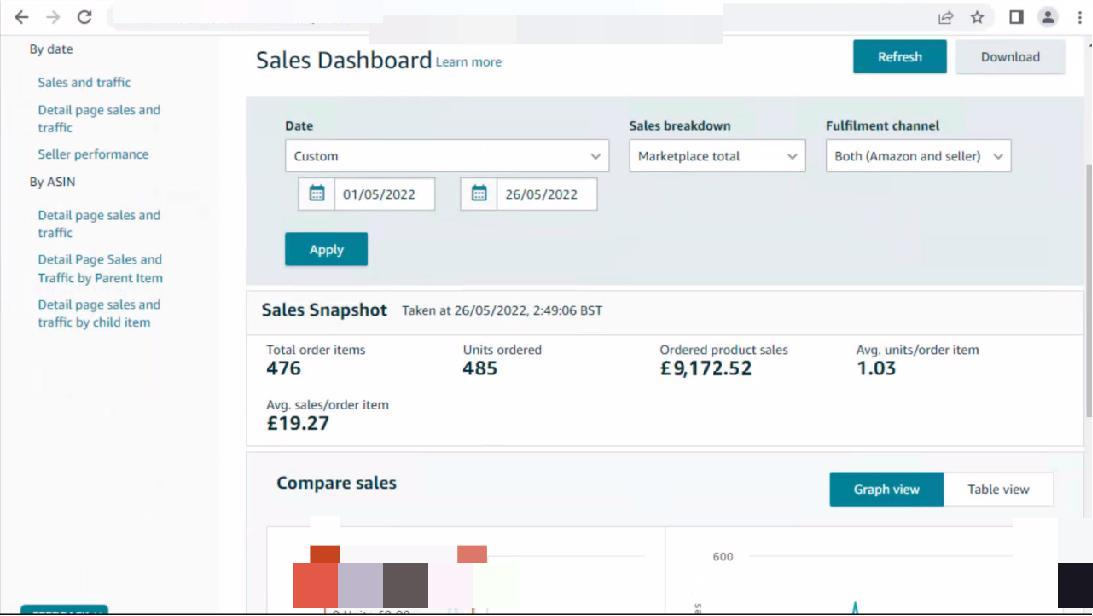Open the browser side panel icon
Image resolution: width=1093 pixels, height=616 pixels.
point(1015,17)
